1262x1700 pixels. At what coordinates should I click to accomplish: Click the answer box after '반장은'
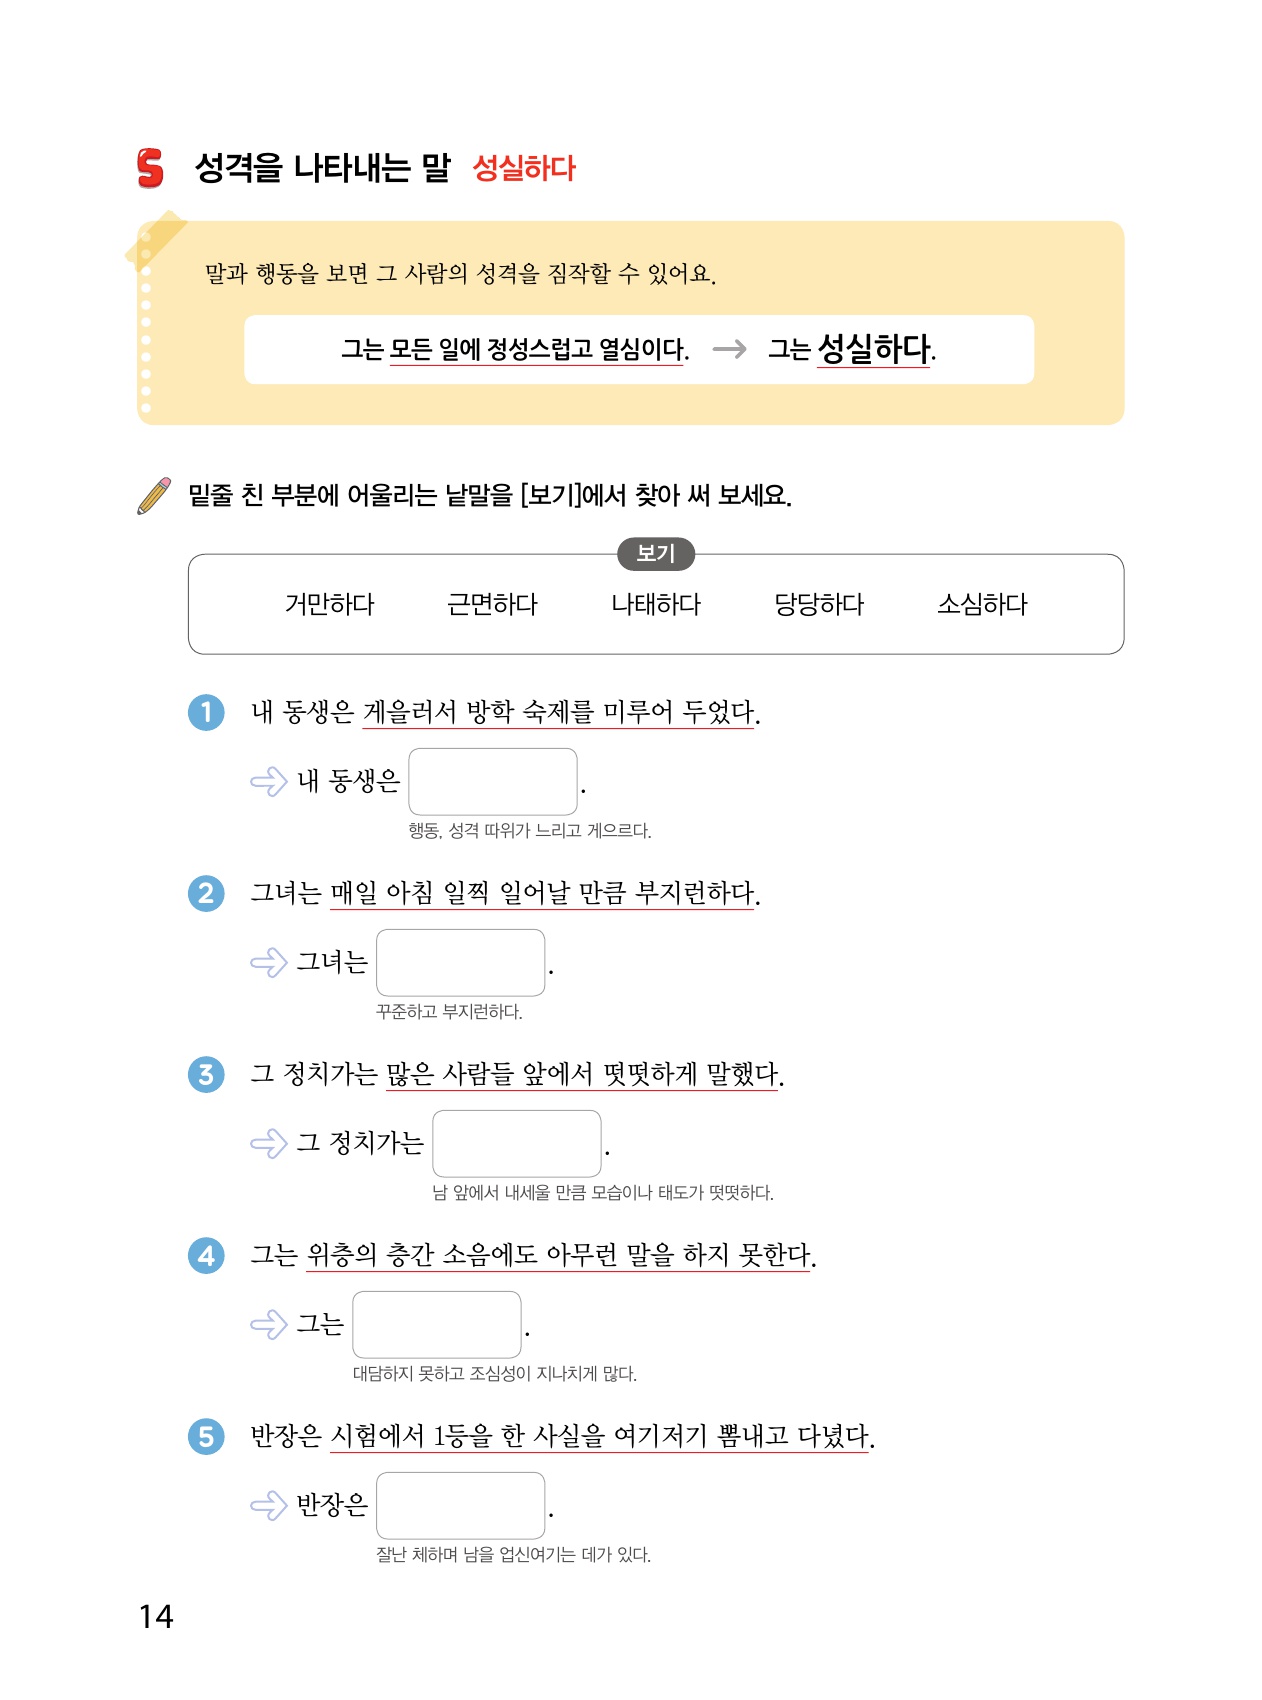(x=461, y=1505)
